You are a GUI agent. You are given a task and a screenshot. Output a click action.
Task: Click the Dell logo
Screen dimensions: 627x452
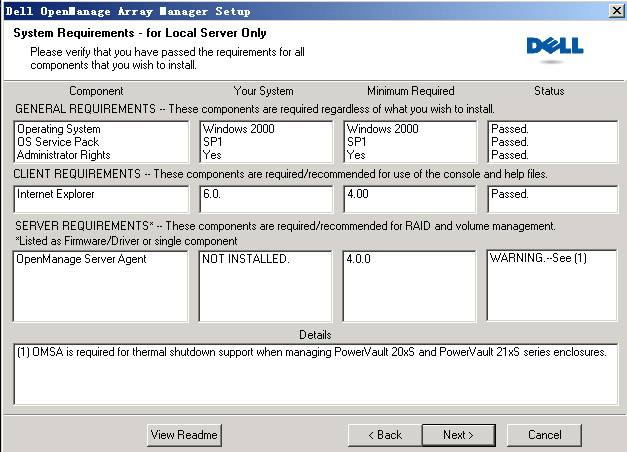click(555, 48)
